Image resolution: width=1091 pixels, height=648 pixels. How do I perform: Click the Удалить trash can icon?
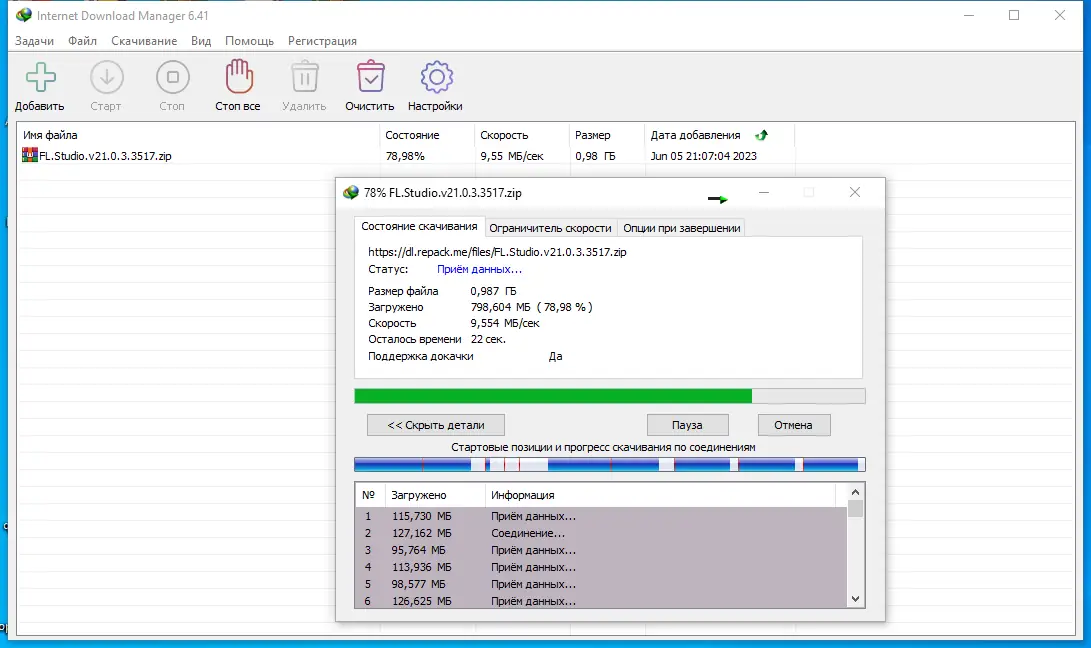[305, 77]
